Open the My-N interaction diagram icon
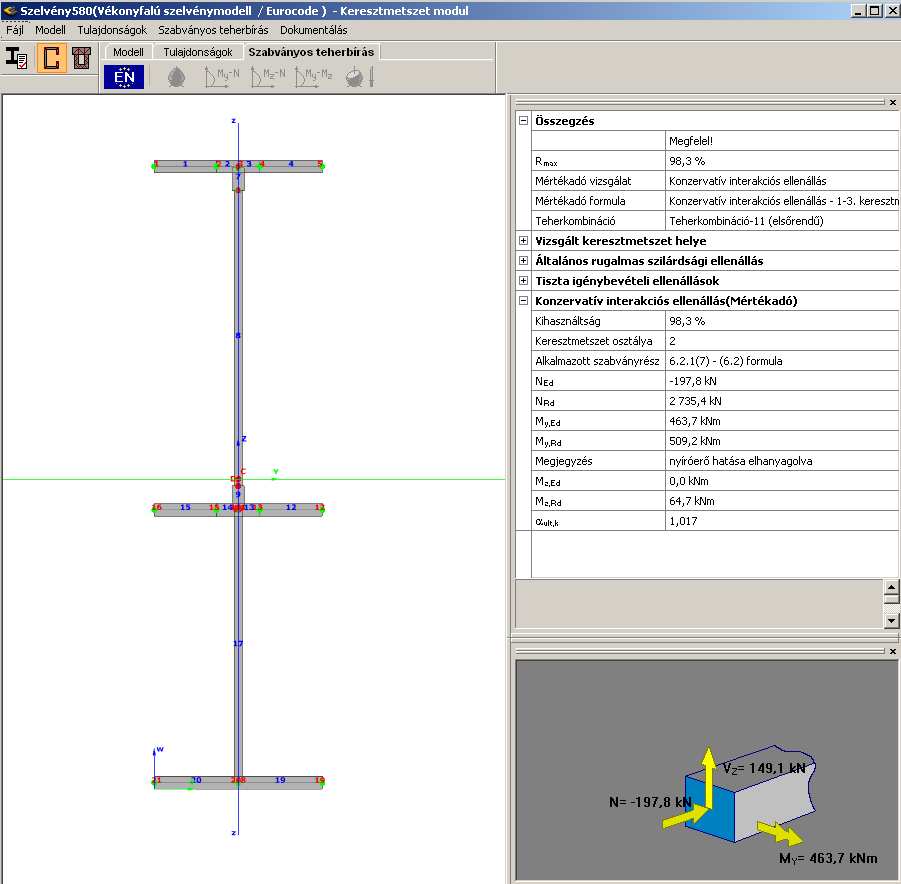The image size is (901, 884). click(222, 77)
